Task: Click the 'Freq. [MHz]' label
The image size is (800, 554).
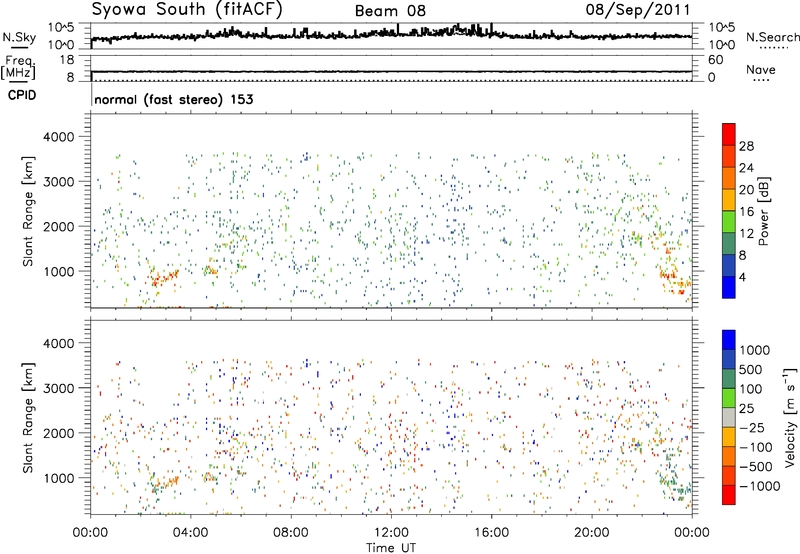Action: (x=19, y=67)
